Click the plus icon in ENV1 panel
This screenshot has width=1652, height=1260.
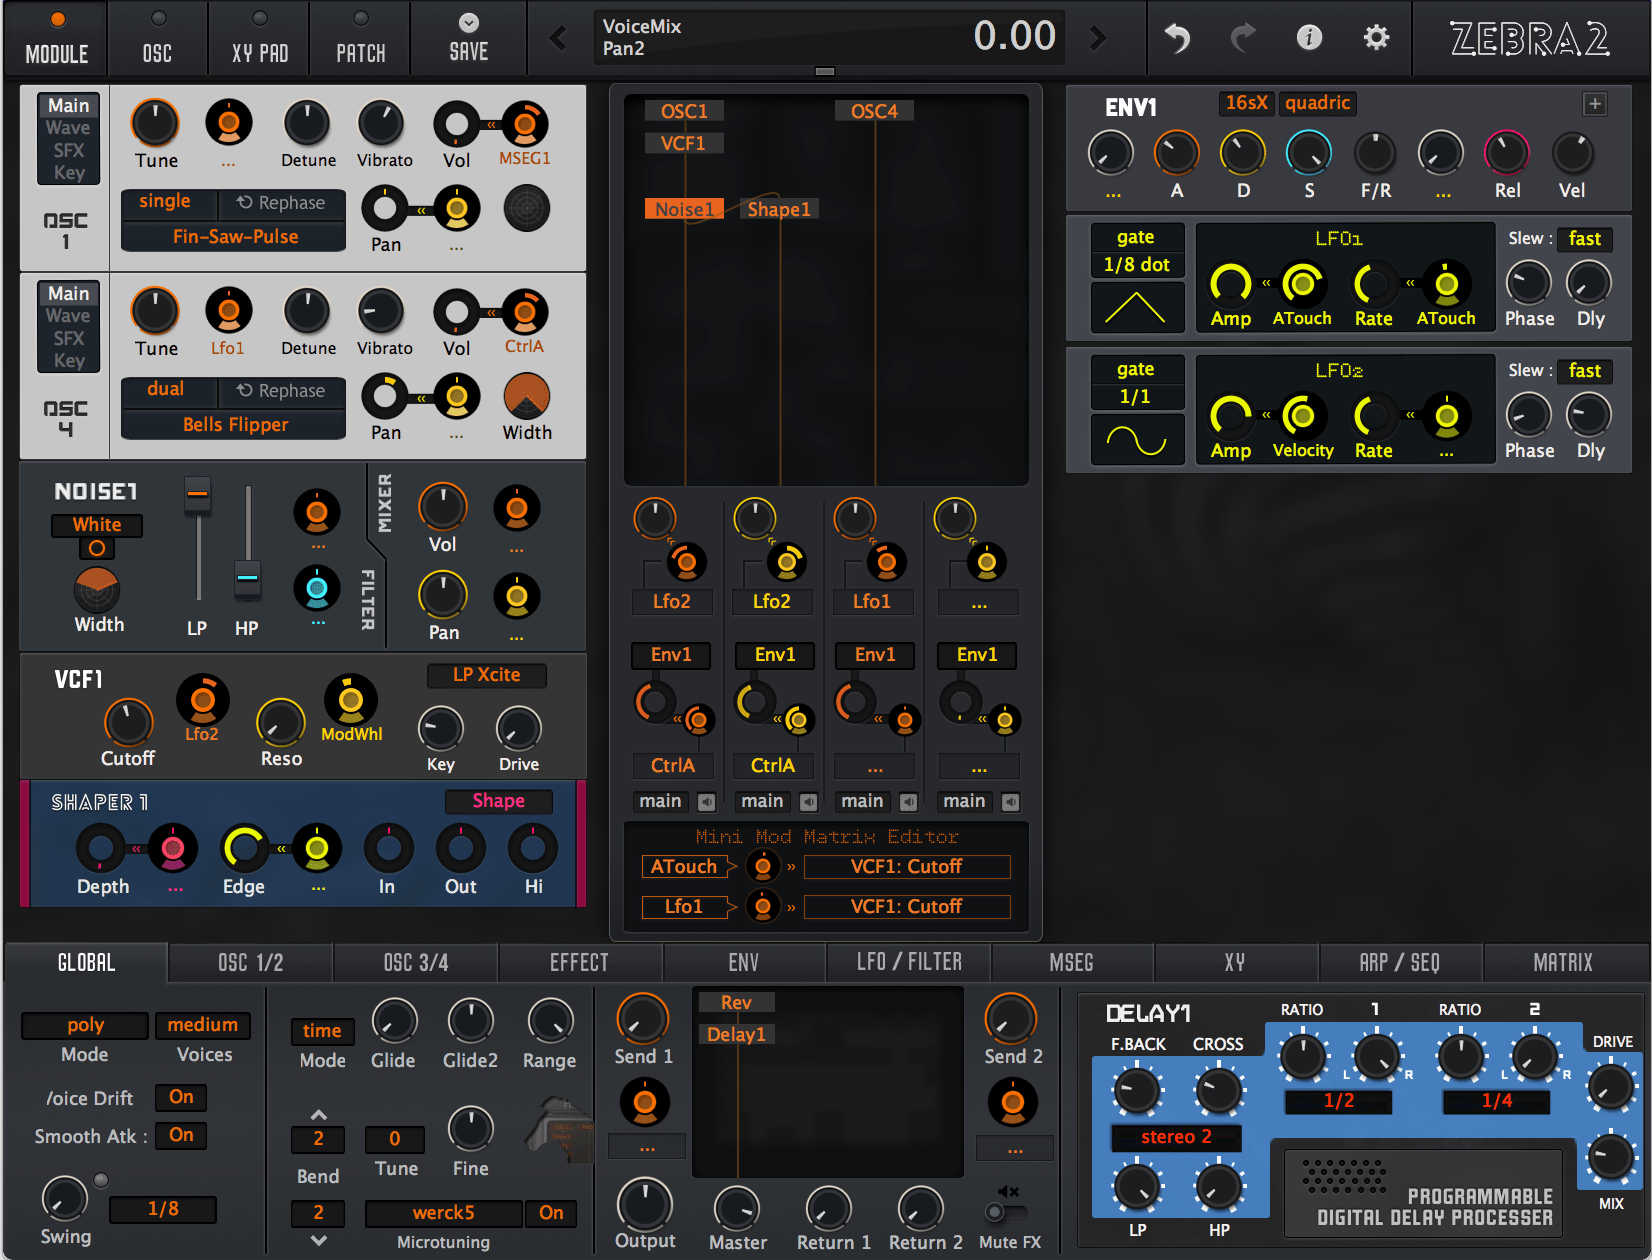[x=1595, y=104]
